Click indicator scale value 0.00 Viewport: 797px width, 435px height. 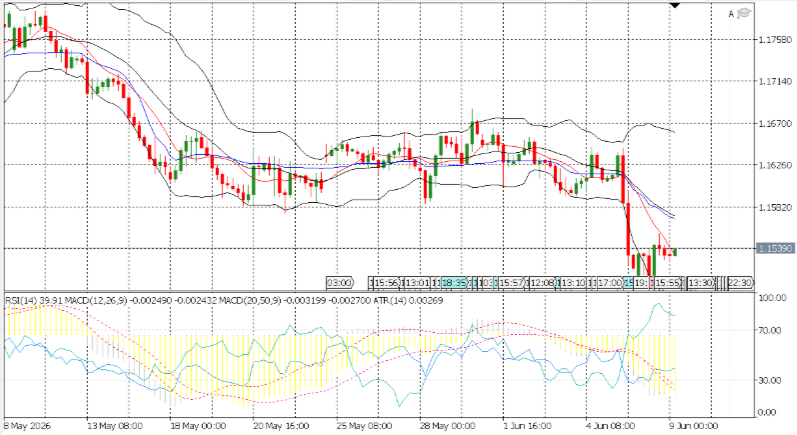767,413
